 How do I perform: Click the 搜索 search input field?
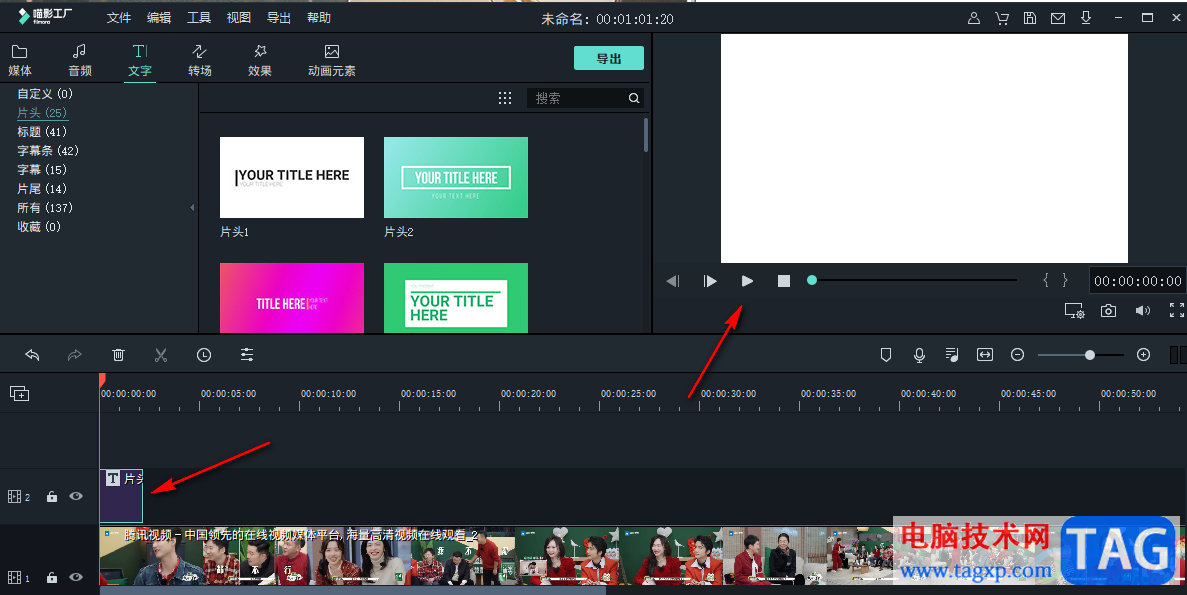coord(578,98)
